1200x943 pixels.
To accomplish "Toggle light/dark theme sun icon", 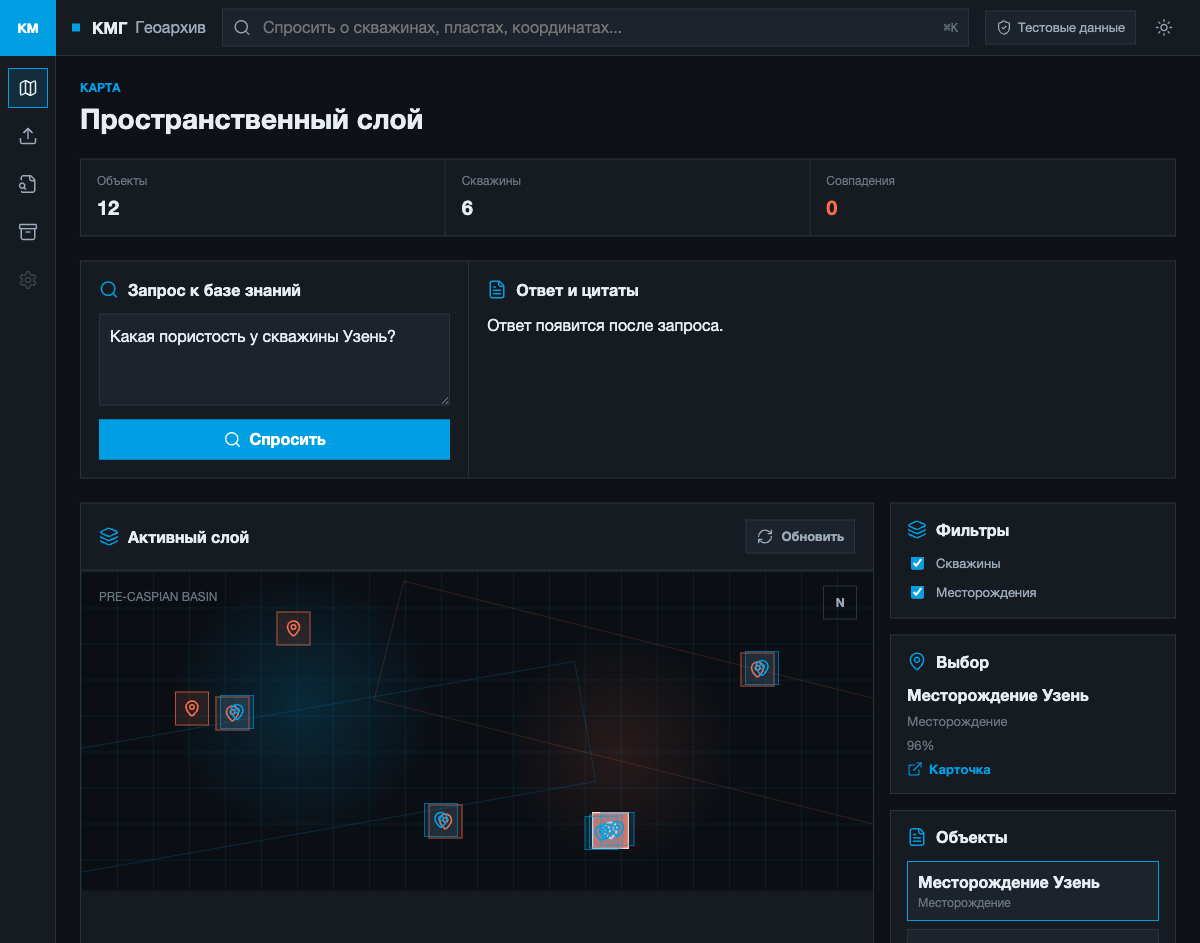I will [x=1164, y=28].
